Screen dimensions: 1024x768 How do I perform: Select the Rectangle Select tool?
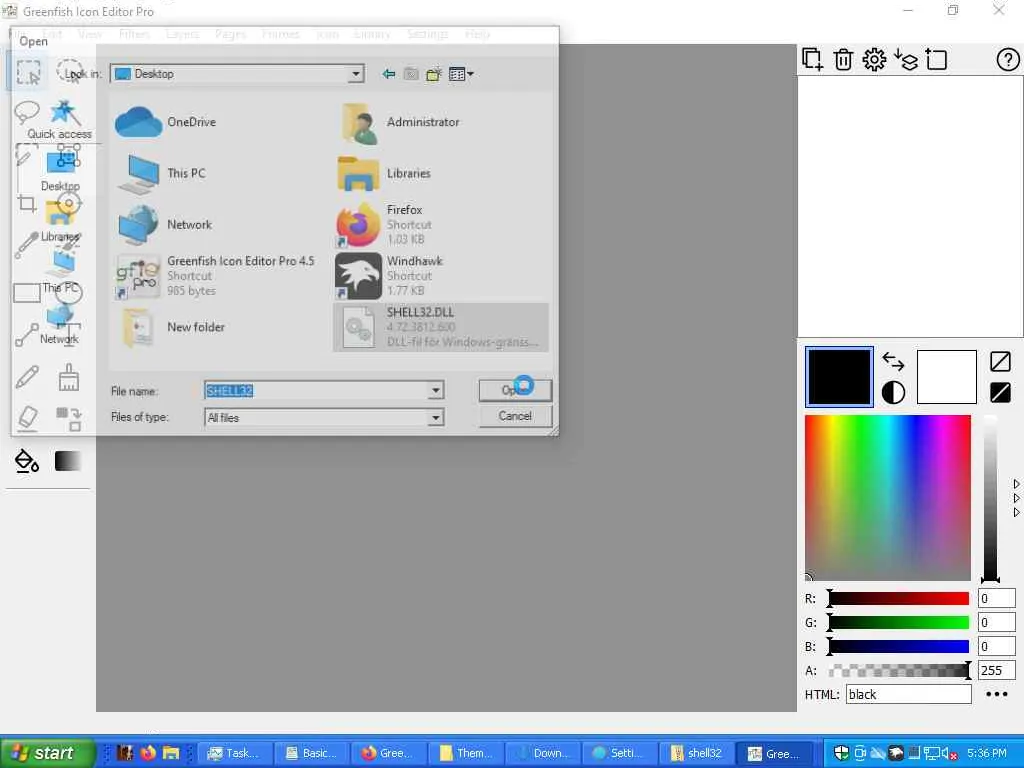[28, 72]
